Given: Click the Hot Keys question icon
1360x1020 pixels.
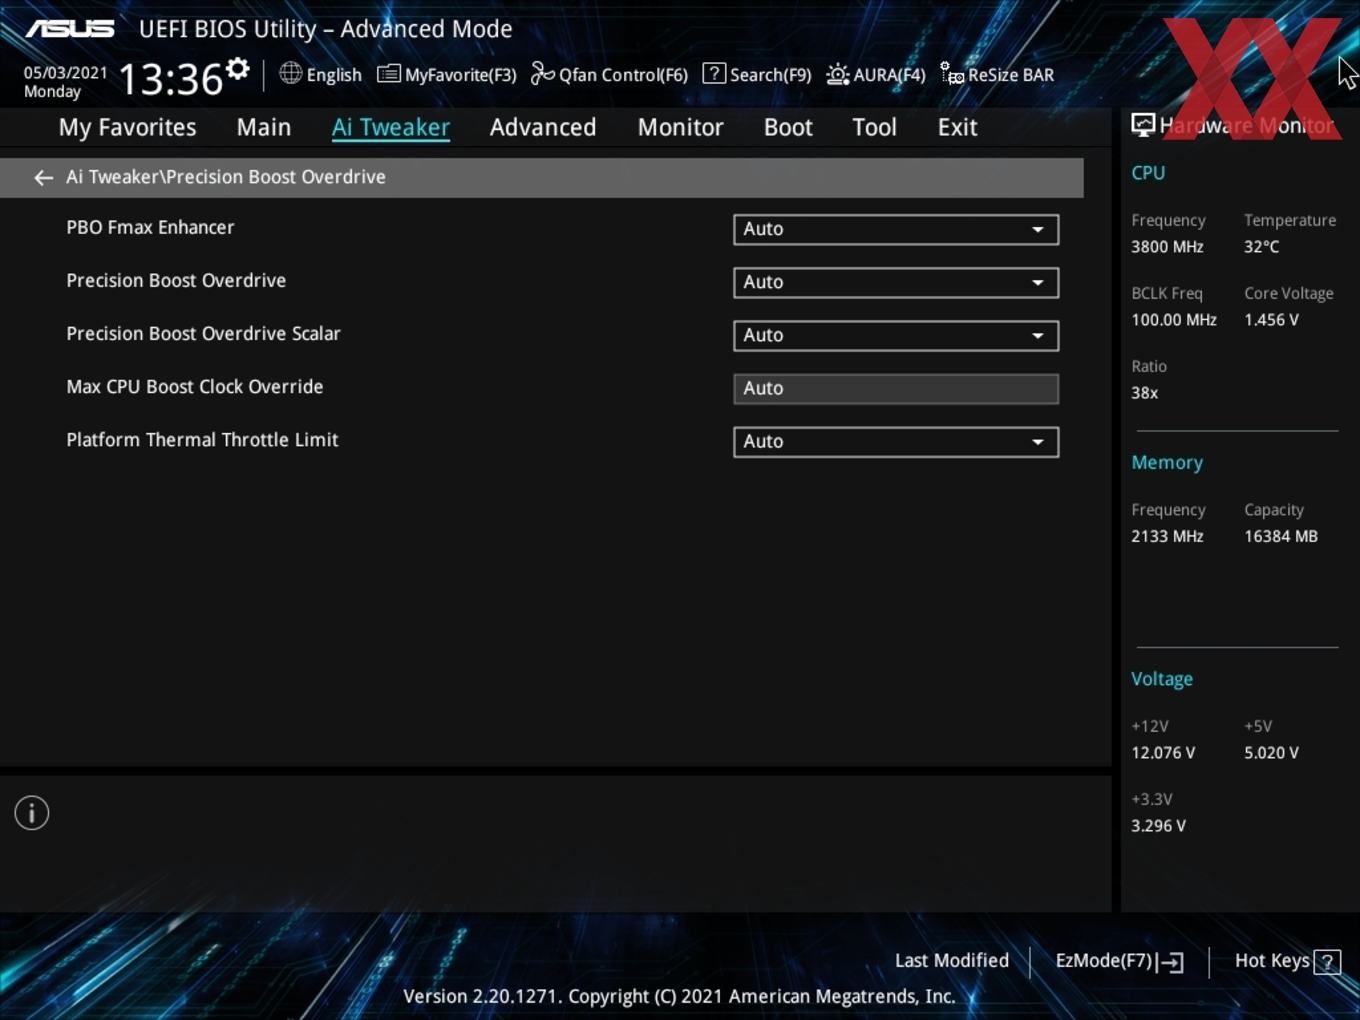Looking at the screenshot, I should pos(1327,962).
